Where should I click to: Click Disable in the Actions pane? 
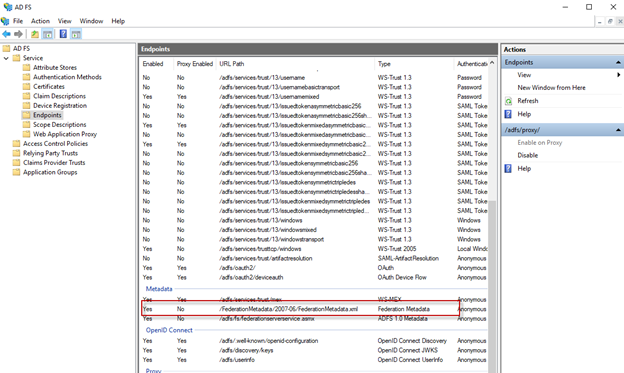point(528,155)
